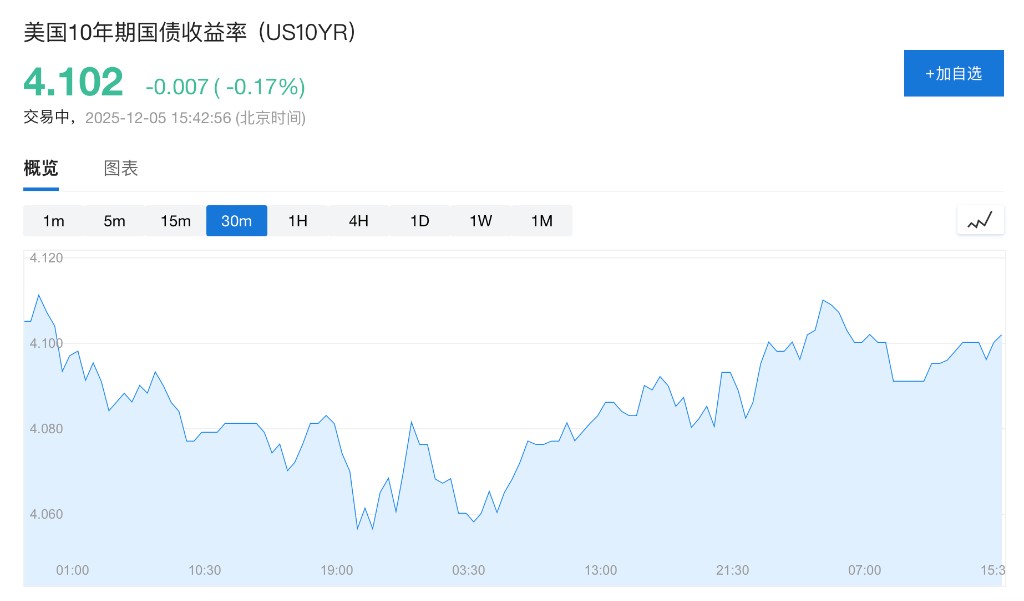Add US10YR to watchlist with +加自选
The image size is (1024, 601).
point(953,73)
